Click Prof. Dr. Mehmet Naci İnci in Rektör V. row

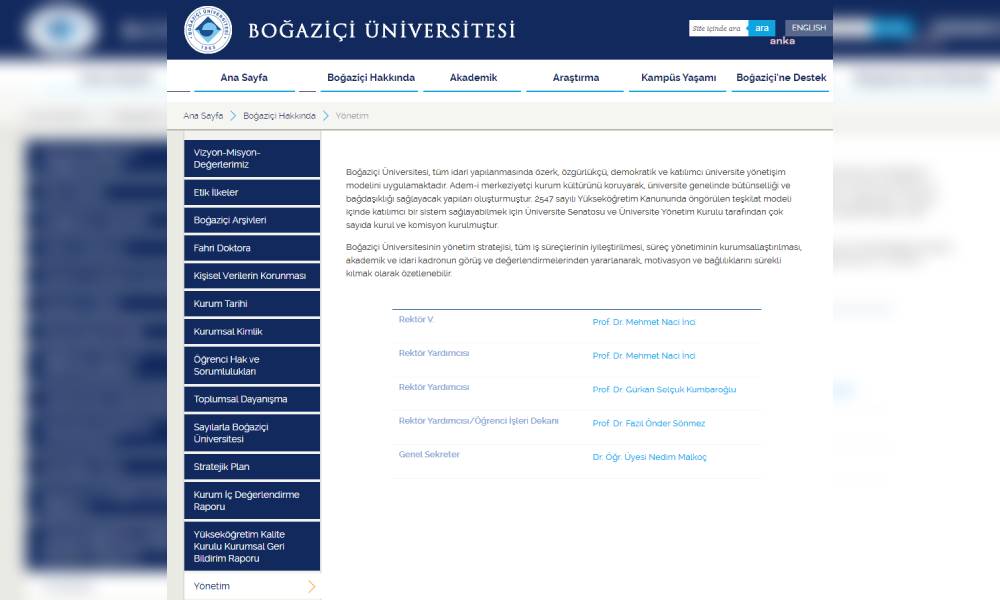(x=643, y=322)
